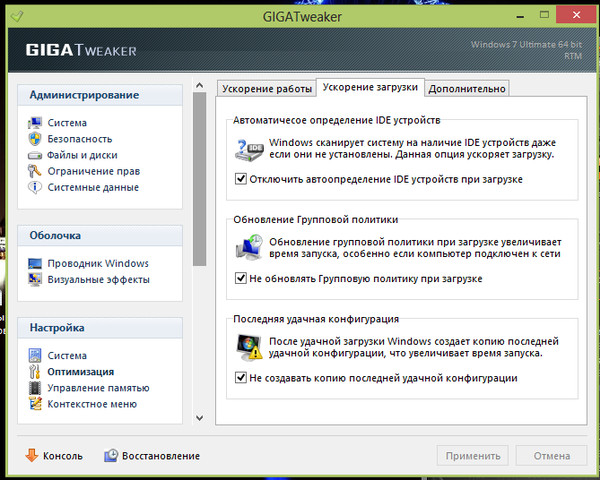This screenshot has height=480, width=600.
Task: Click the info balloon icon next to Системные данные
Action: [x=35, y=187]
